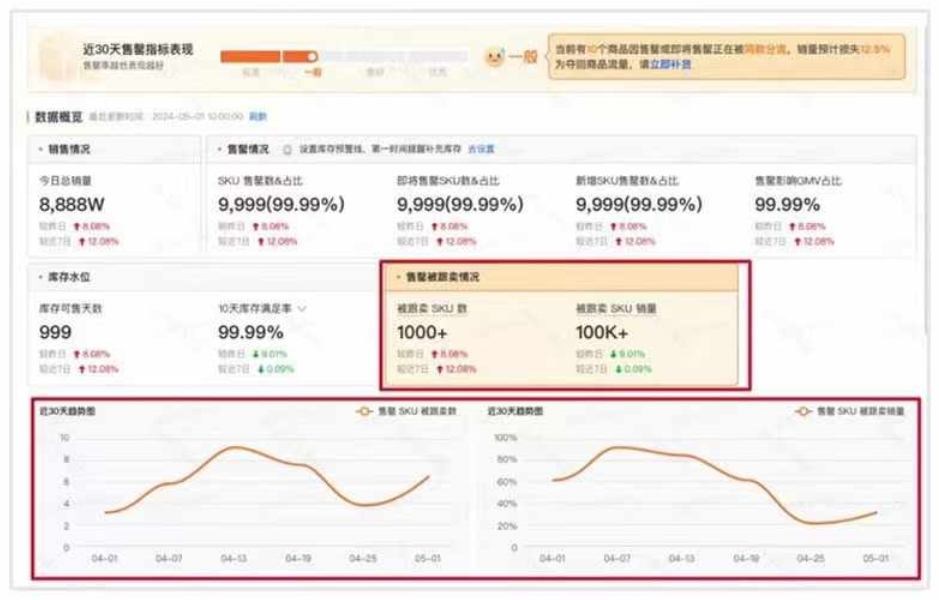Click the mood emoji indicator icon
939x600 pixels.
(495, 57)
